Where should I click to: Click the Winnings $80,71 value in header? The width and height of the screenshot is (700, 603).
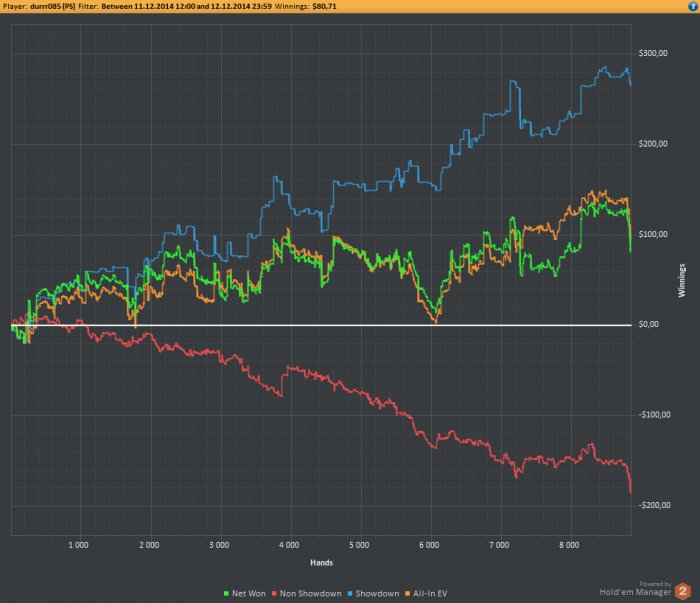tap(324, 6)
